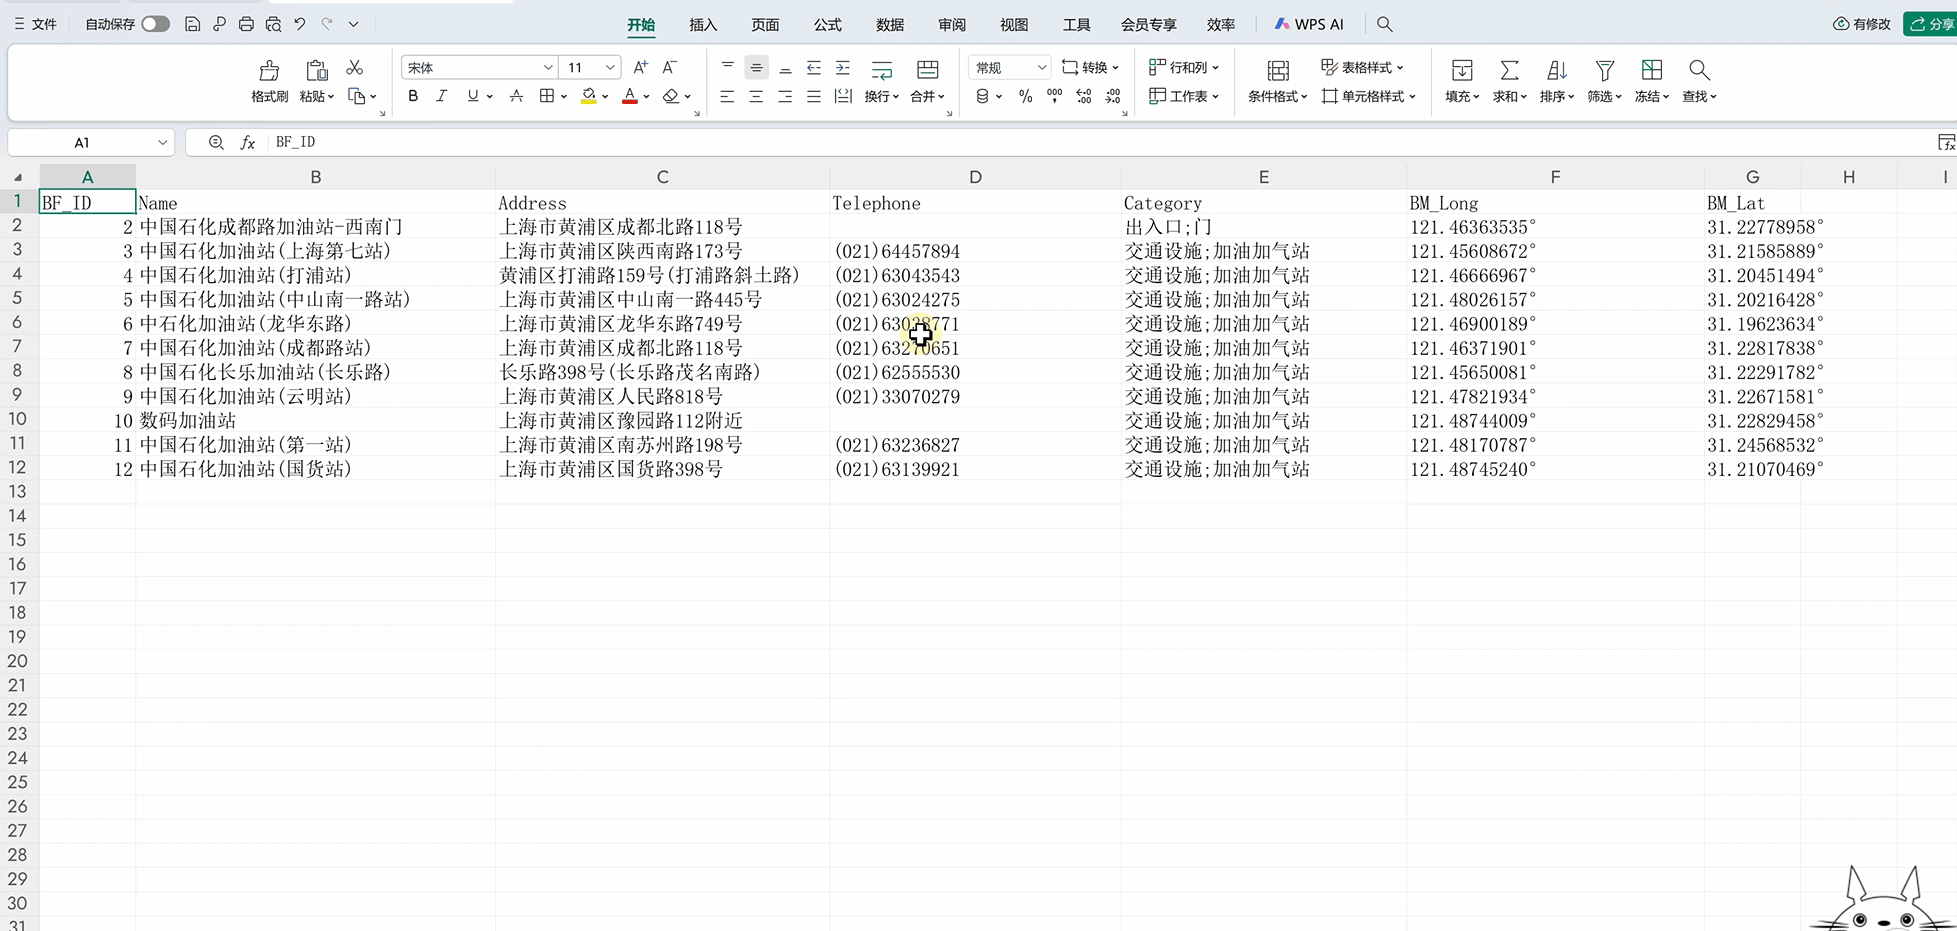The image size is (1957, 931).
Task: Click the Save icon in quick access toolbar
Action: (x=193, y=24)
